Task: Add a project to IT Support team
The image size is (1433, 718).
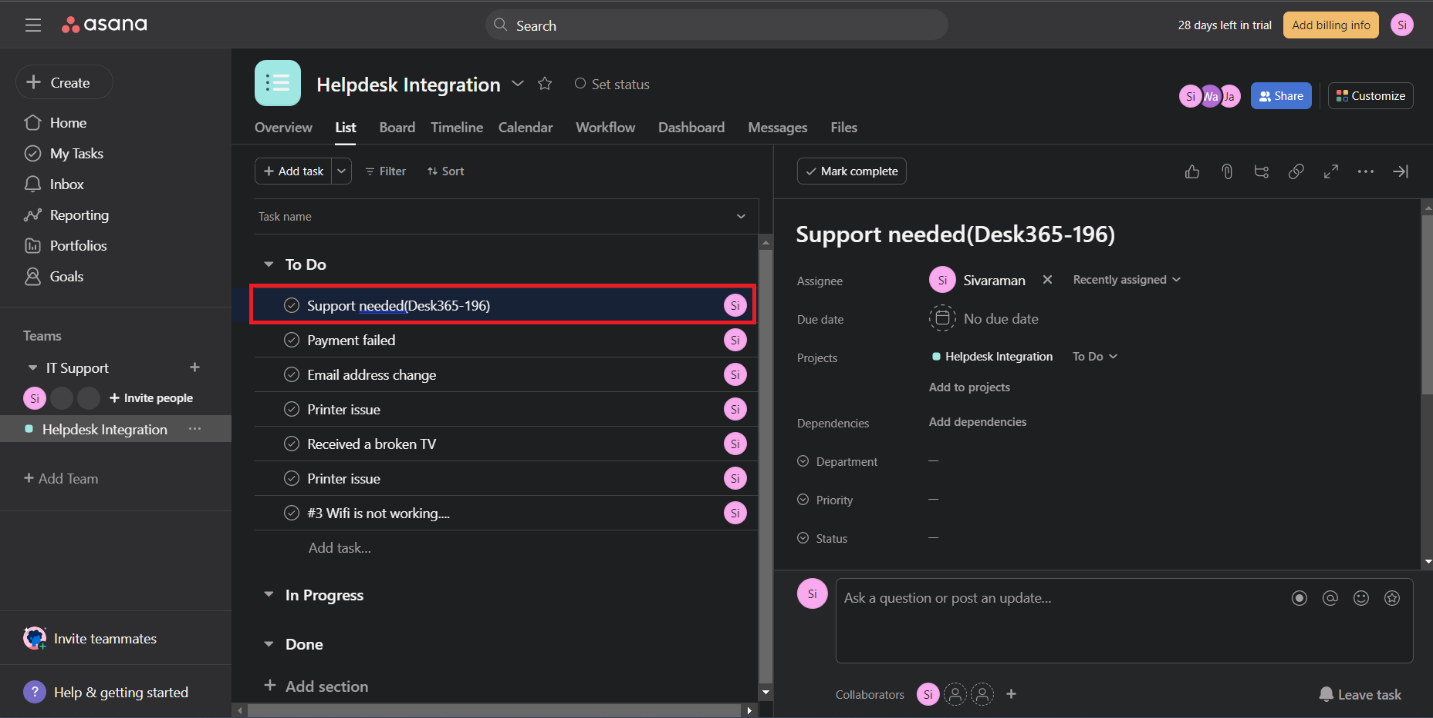Action: pos(195,368)
